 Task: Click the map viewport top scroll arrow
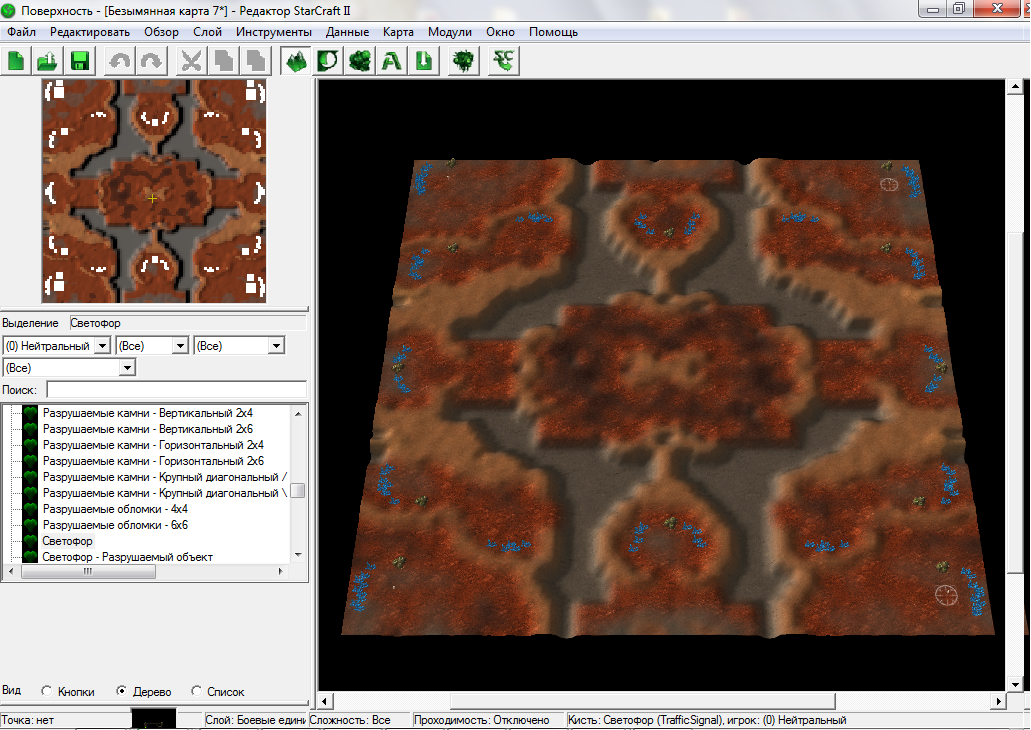pos(1015,86)
